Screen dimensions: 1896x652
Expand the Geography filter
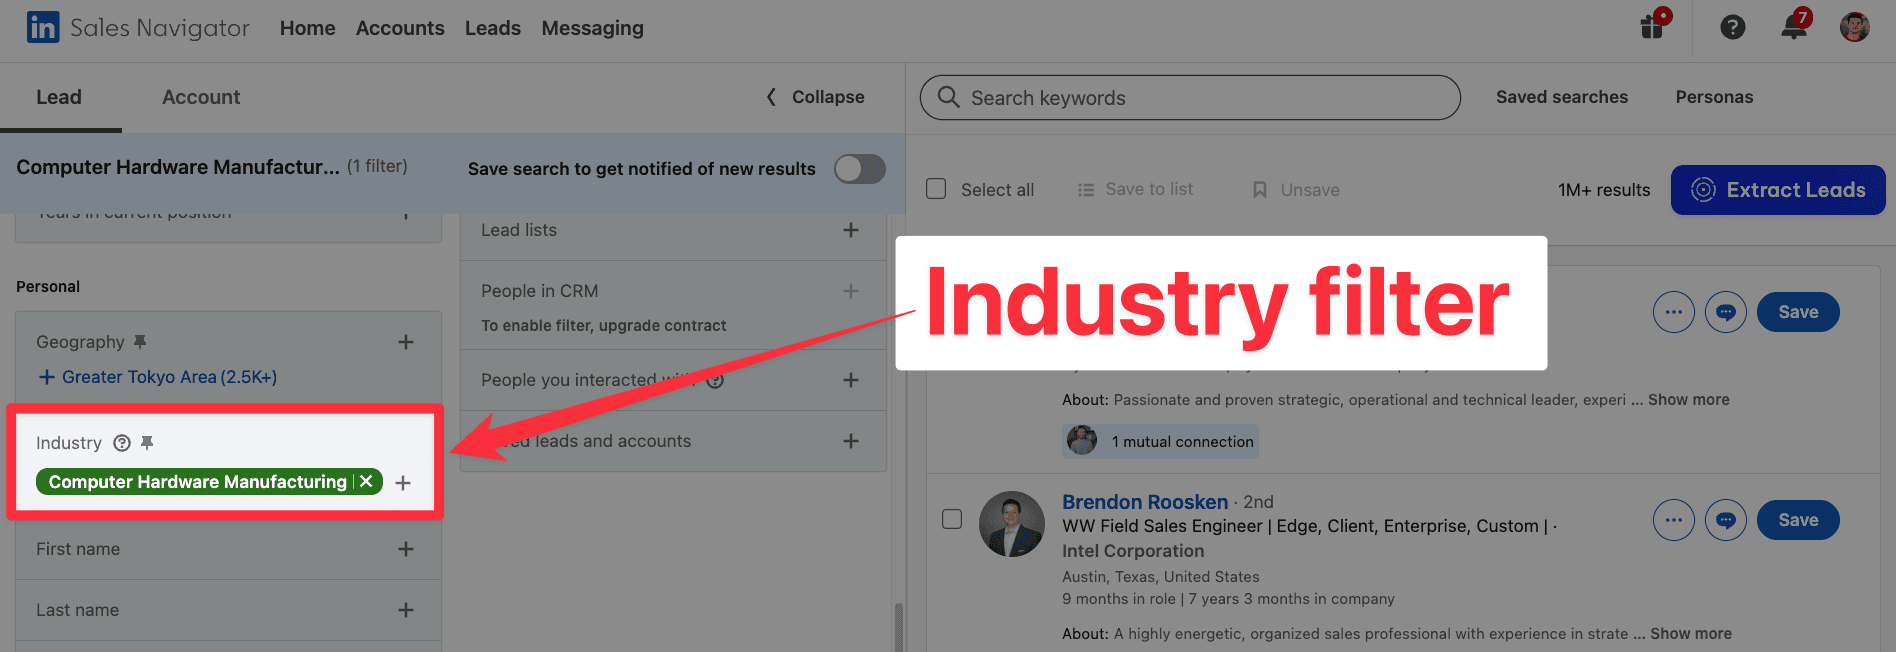[x=406, y=342]
